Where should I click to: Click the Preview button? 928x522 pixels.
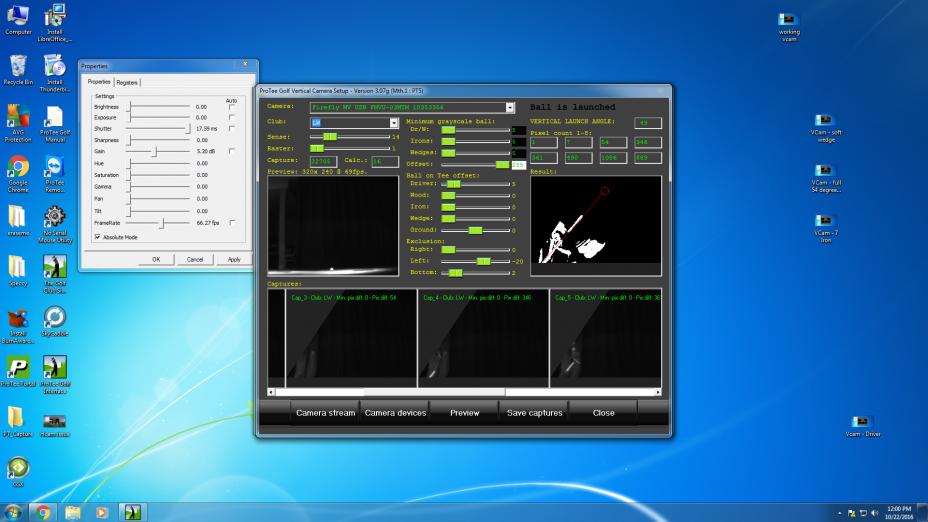pos(465,413)
